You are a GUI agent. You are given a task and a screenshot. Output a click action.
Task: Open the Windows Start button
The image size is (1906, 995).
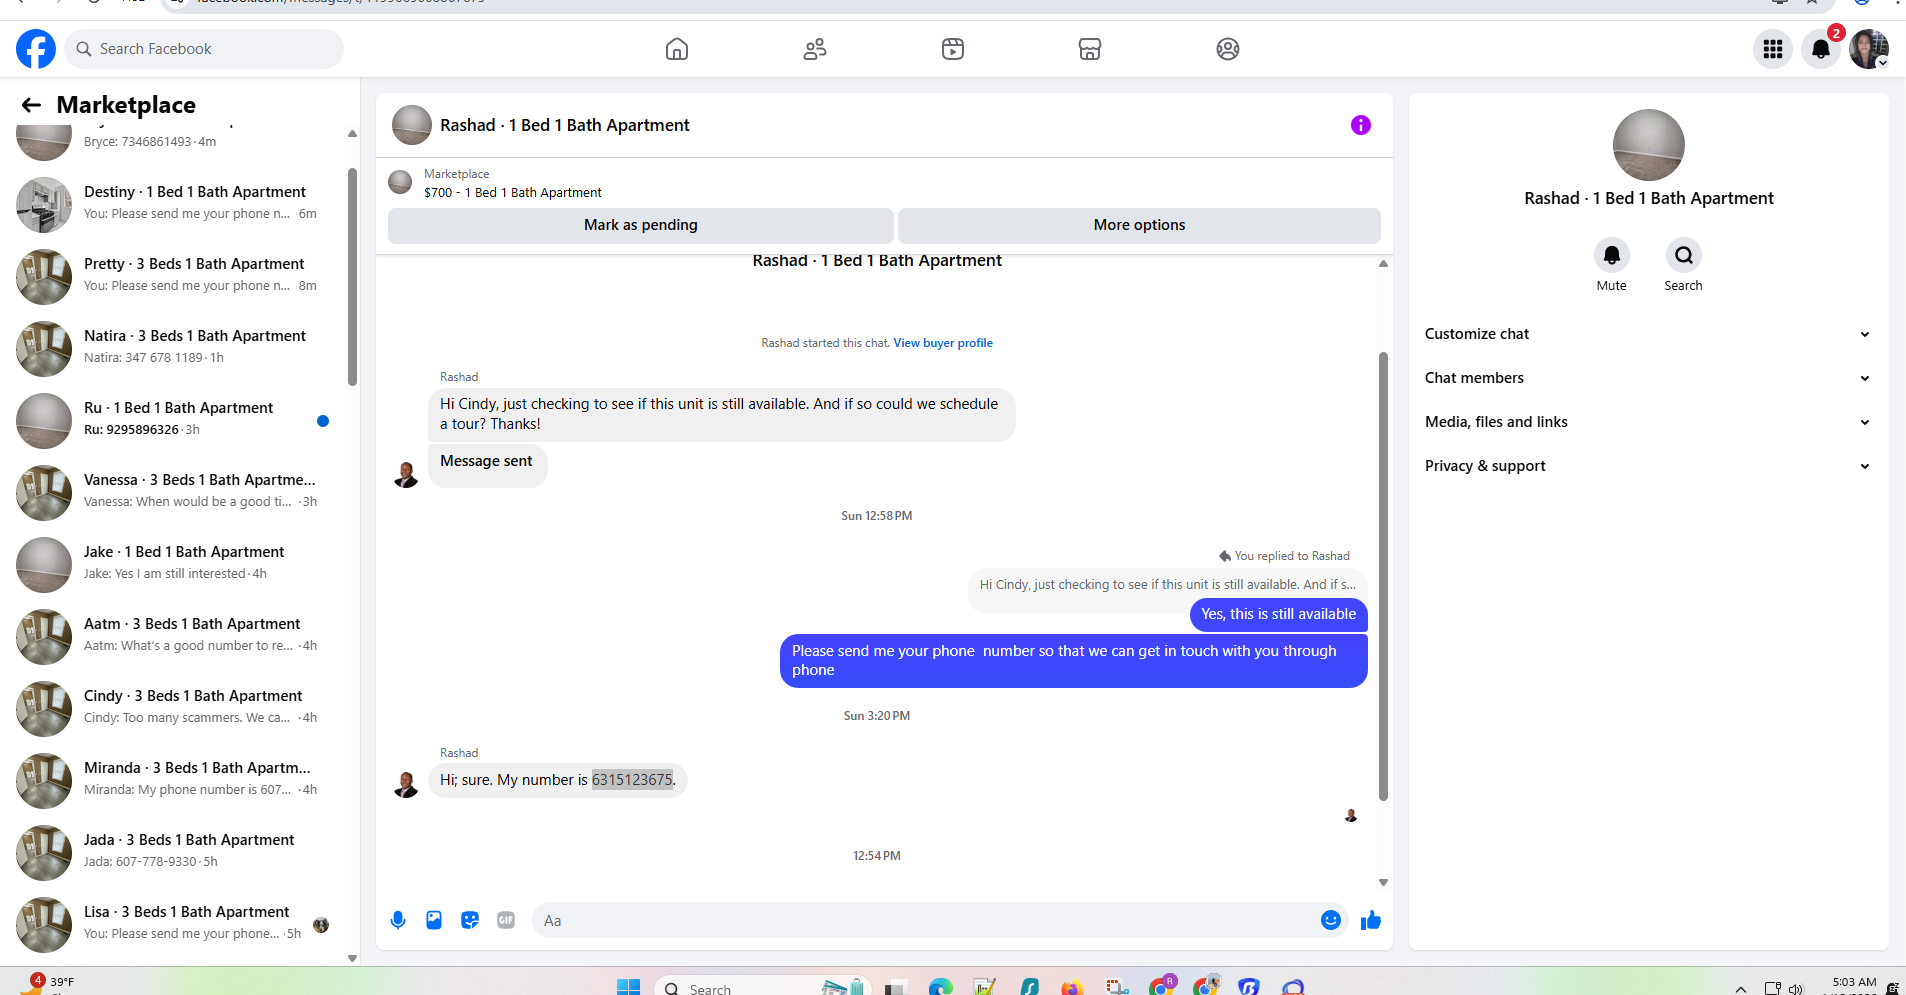coord(628,987)
